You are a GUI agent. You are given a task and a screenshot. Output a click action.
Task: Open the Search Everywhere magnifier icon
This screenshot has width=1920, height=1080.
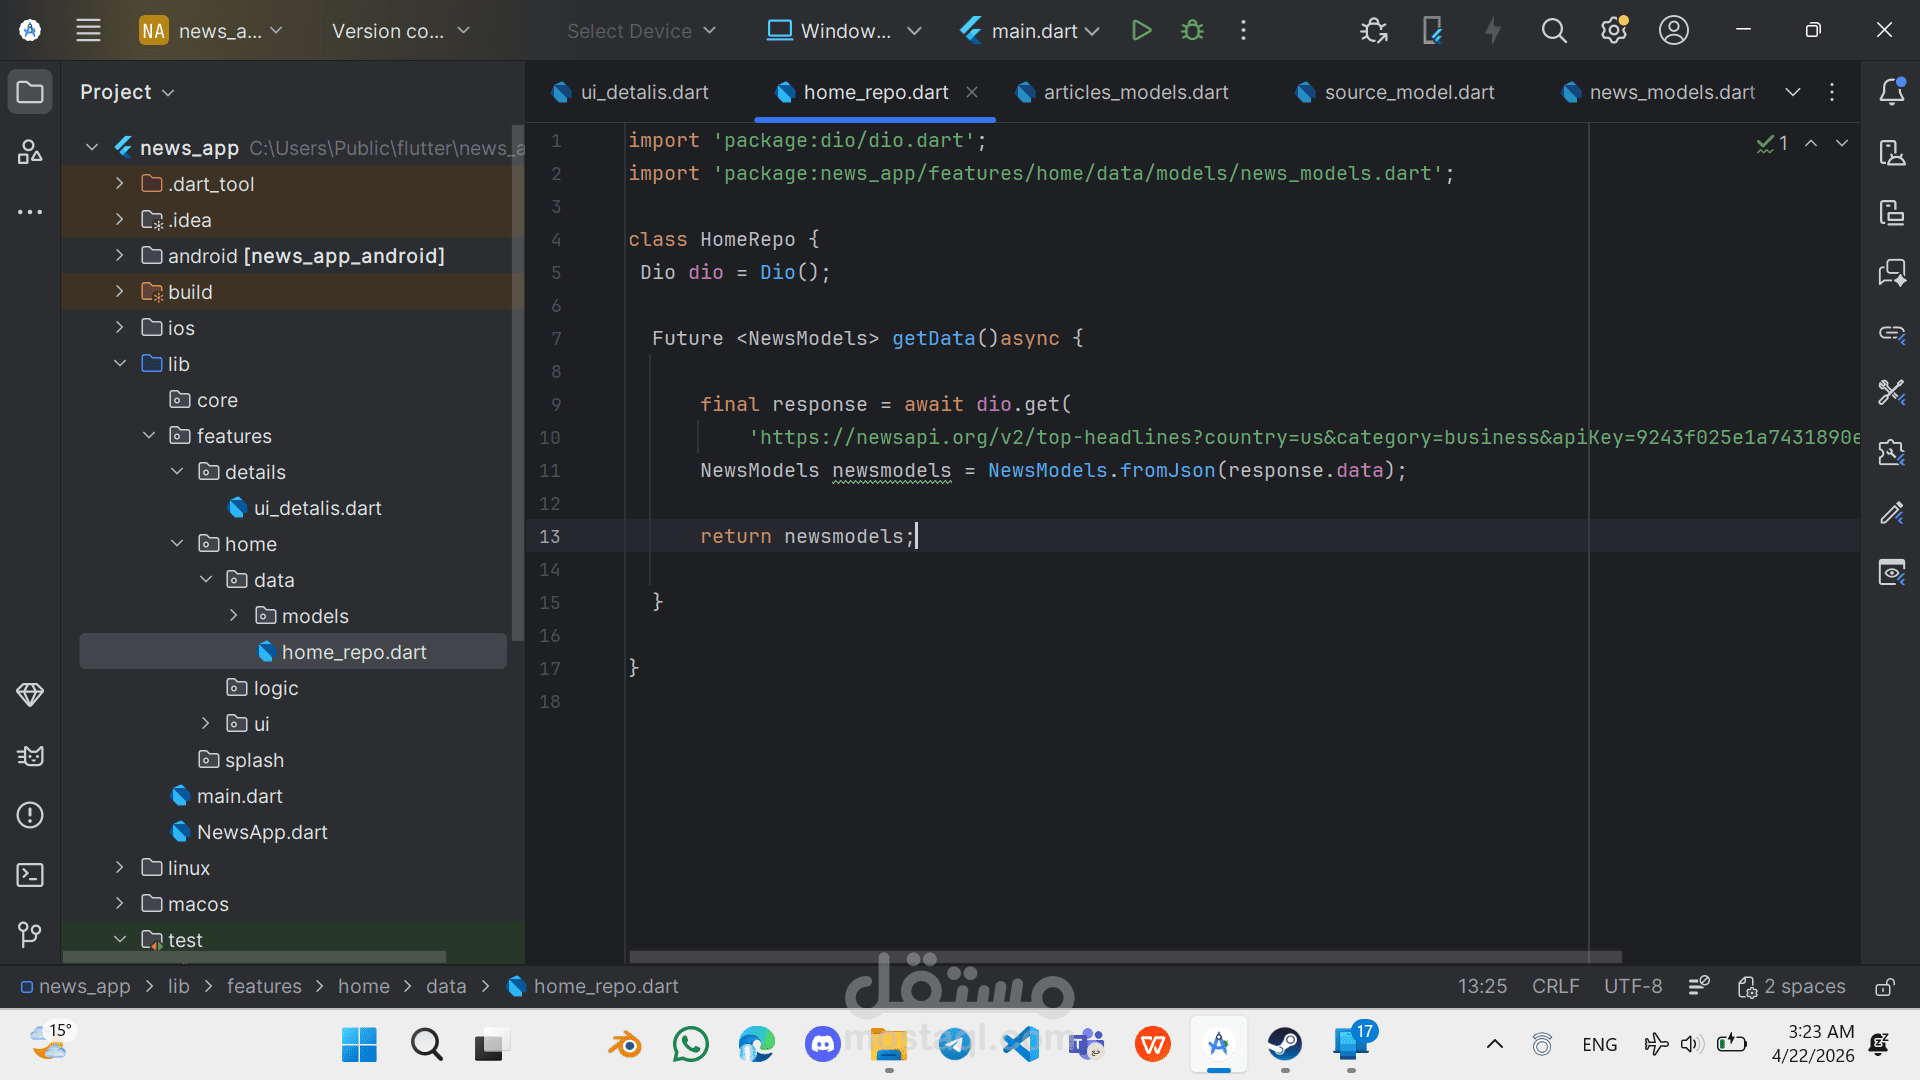point(1553,30)
